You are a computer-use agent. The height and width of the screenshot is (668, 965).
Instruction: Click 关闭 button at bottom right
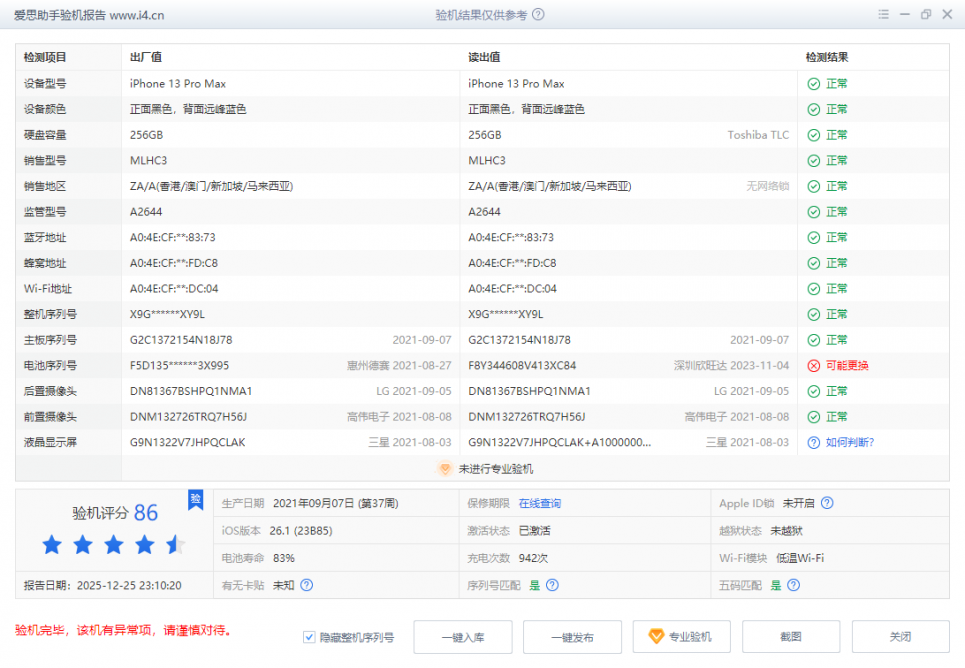pos(900,637)
